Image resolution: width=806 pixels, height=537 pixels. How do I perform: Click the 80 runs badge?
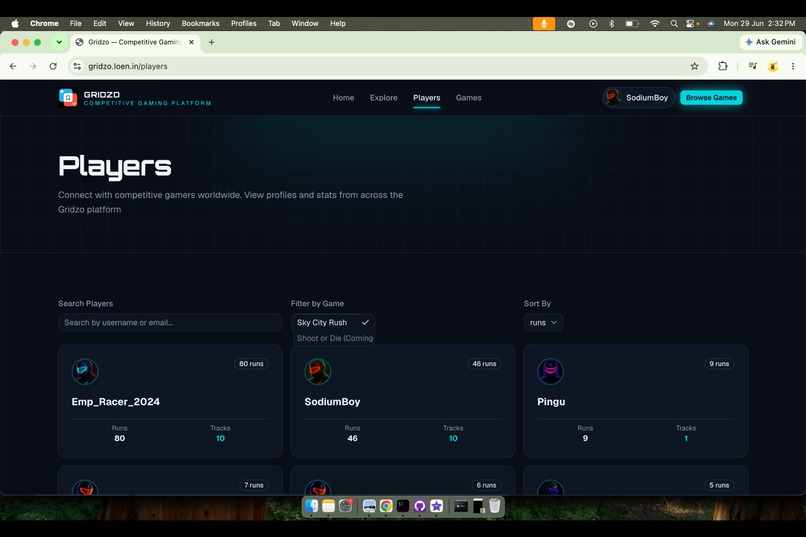point(251,364)
